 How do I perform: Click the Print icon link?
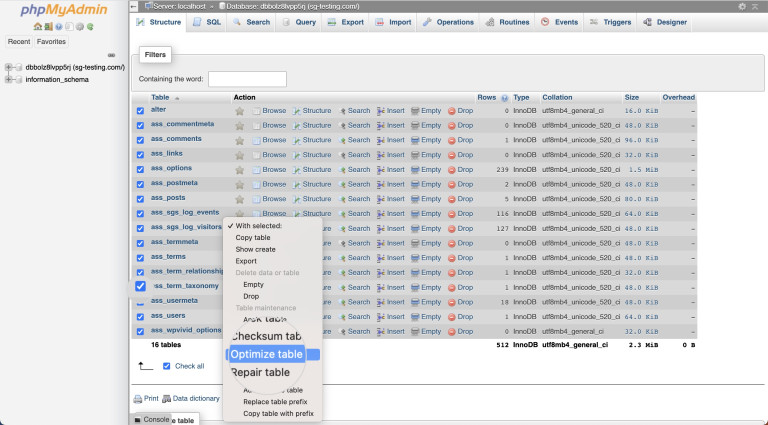(146, 399)
